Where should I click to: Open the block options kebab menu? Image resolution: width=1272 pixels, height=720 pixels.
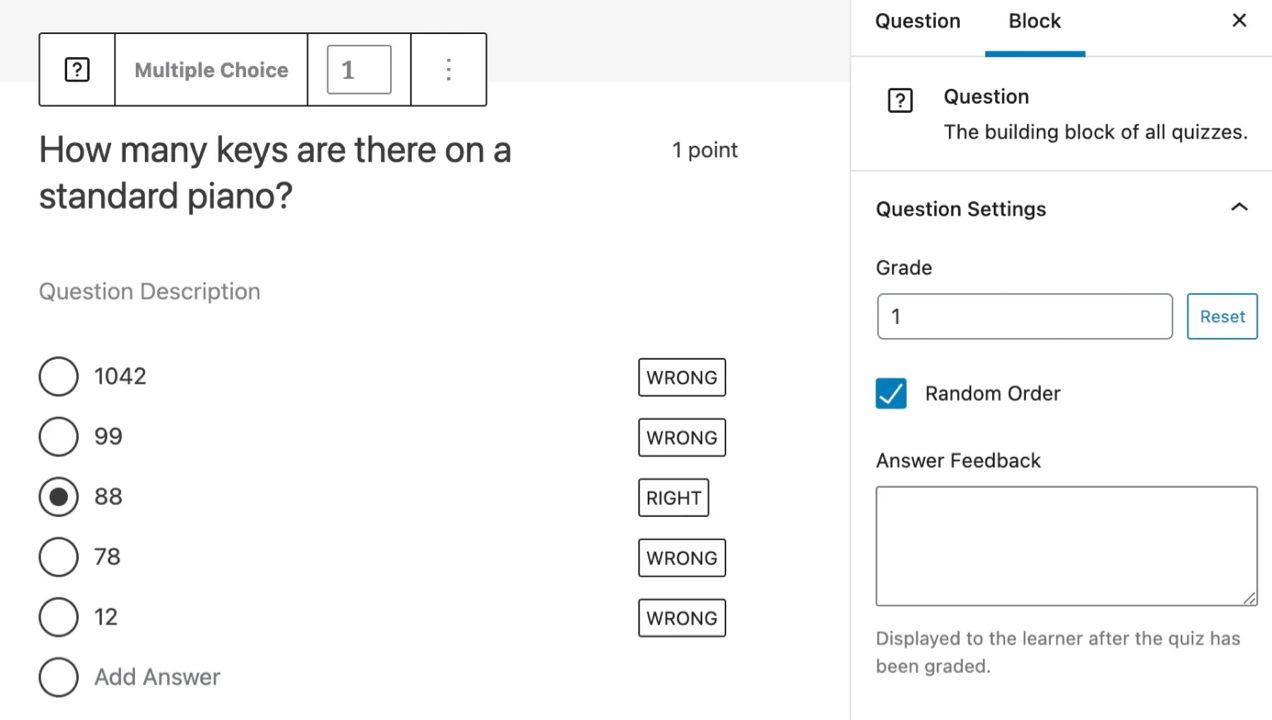(448, 69)
